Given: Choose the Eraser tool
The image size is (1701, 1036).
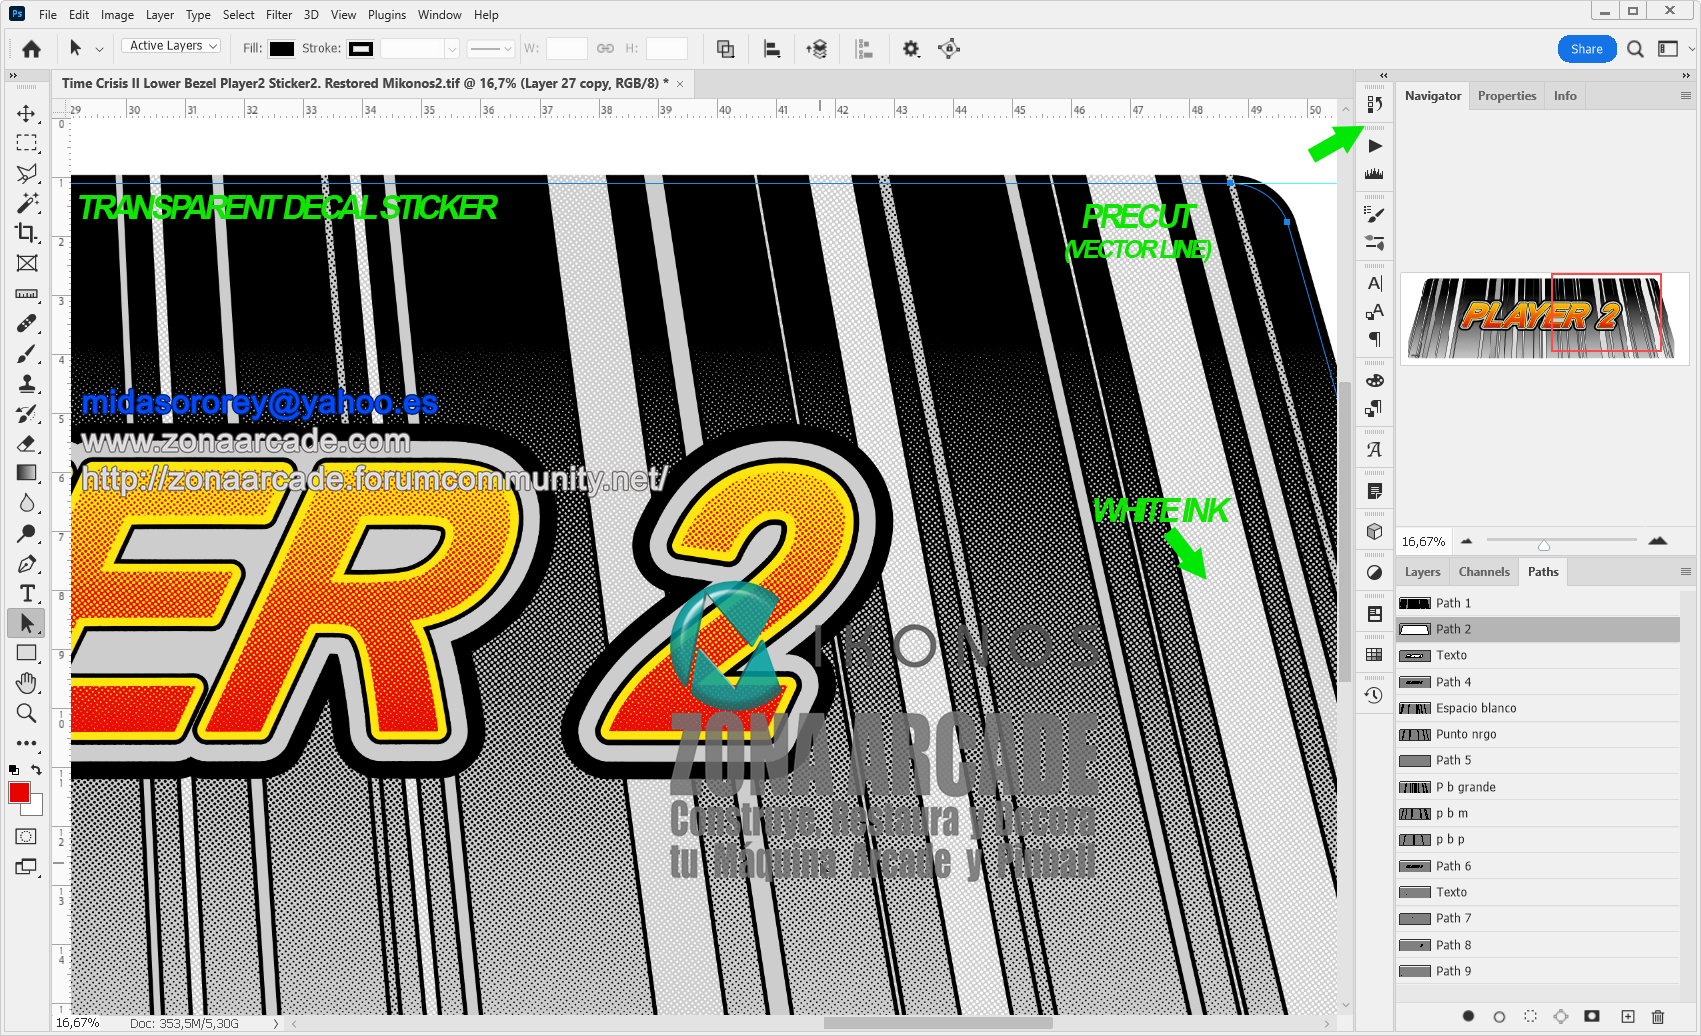Looking at the screenshot, I should (x=27, y=443).
